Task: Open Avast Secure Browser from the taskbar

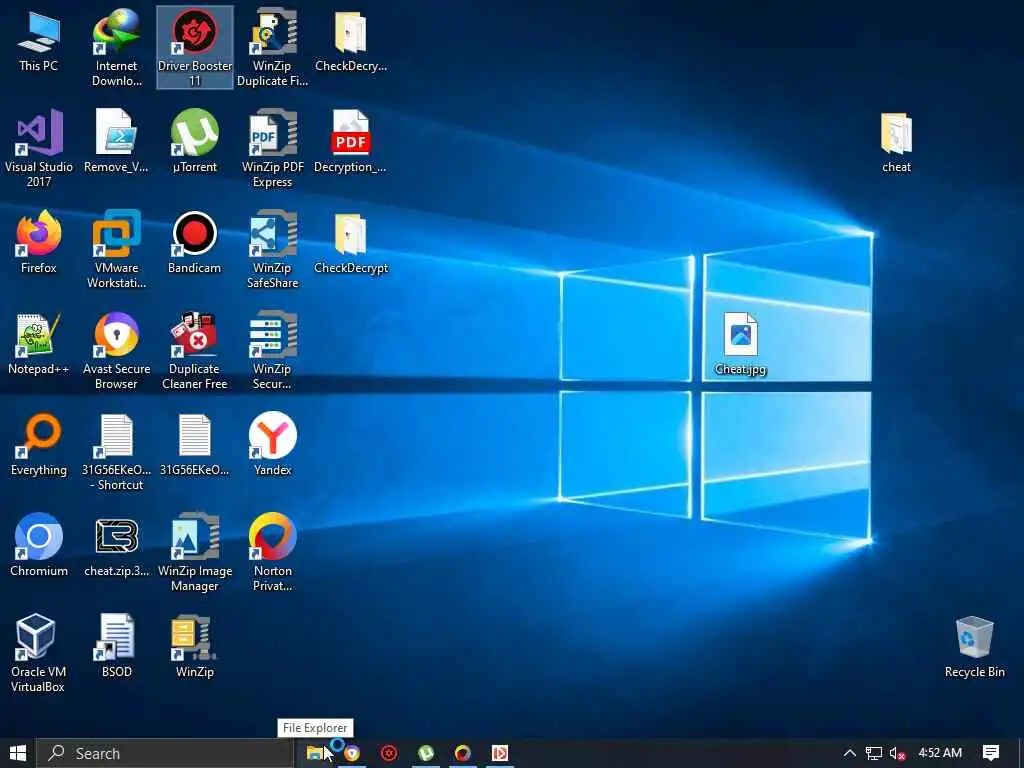Action: 352,753
